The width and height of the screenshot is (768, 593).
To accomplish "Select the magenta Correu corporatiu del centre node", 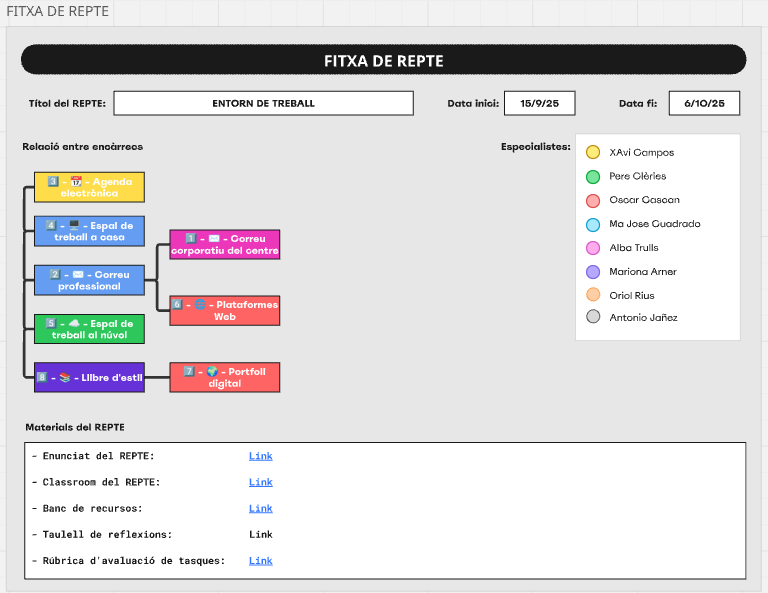I will click(x=224, y=244).
